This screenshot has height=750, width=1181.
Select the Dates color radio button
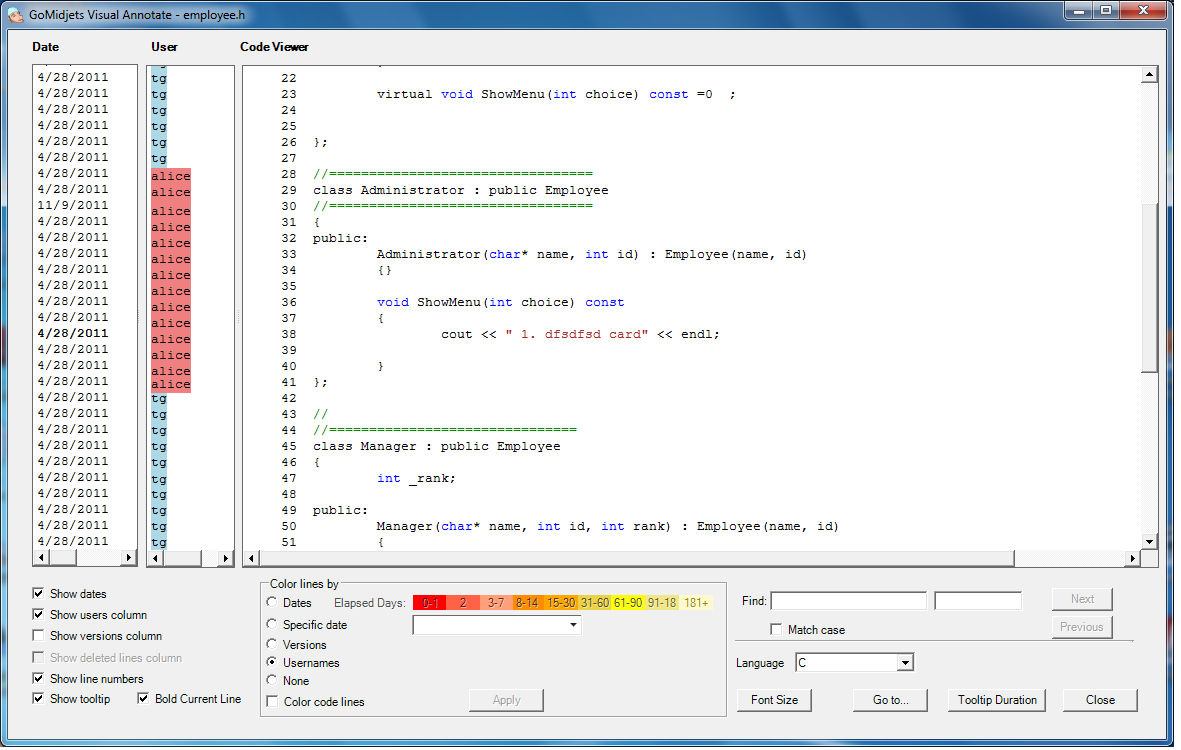(273, 603)
